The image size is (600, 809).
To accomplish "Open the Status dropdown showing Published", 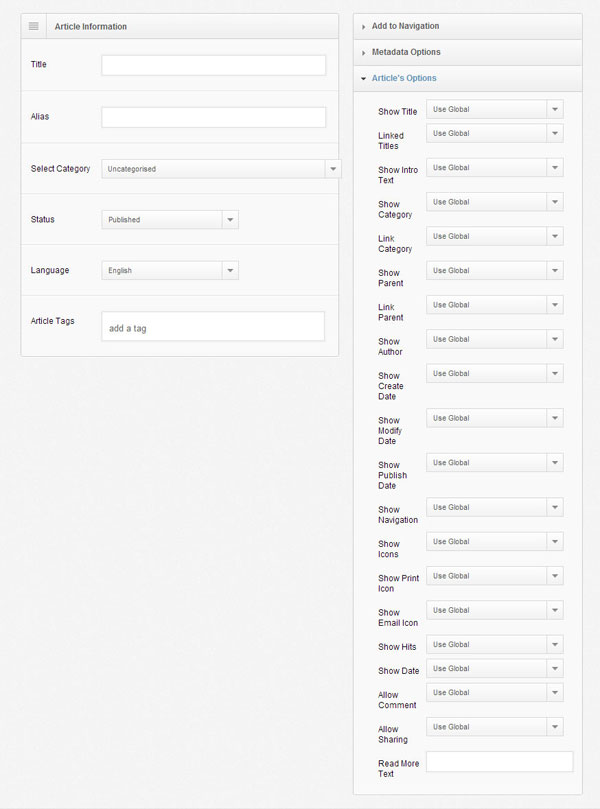I will tap(170, 220).
